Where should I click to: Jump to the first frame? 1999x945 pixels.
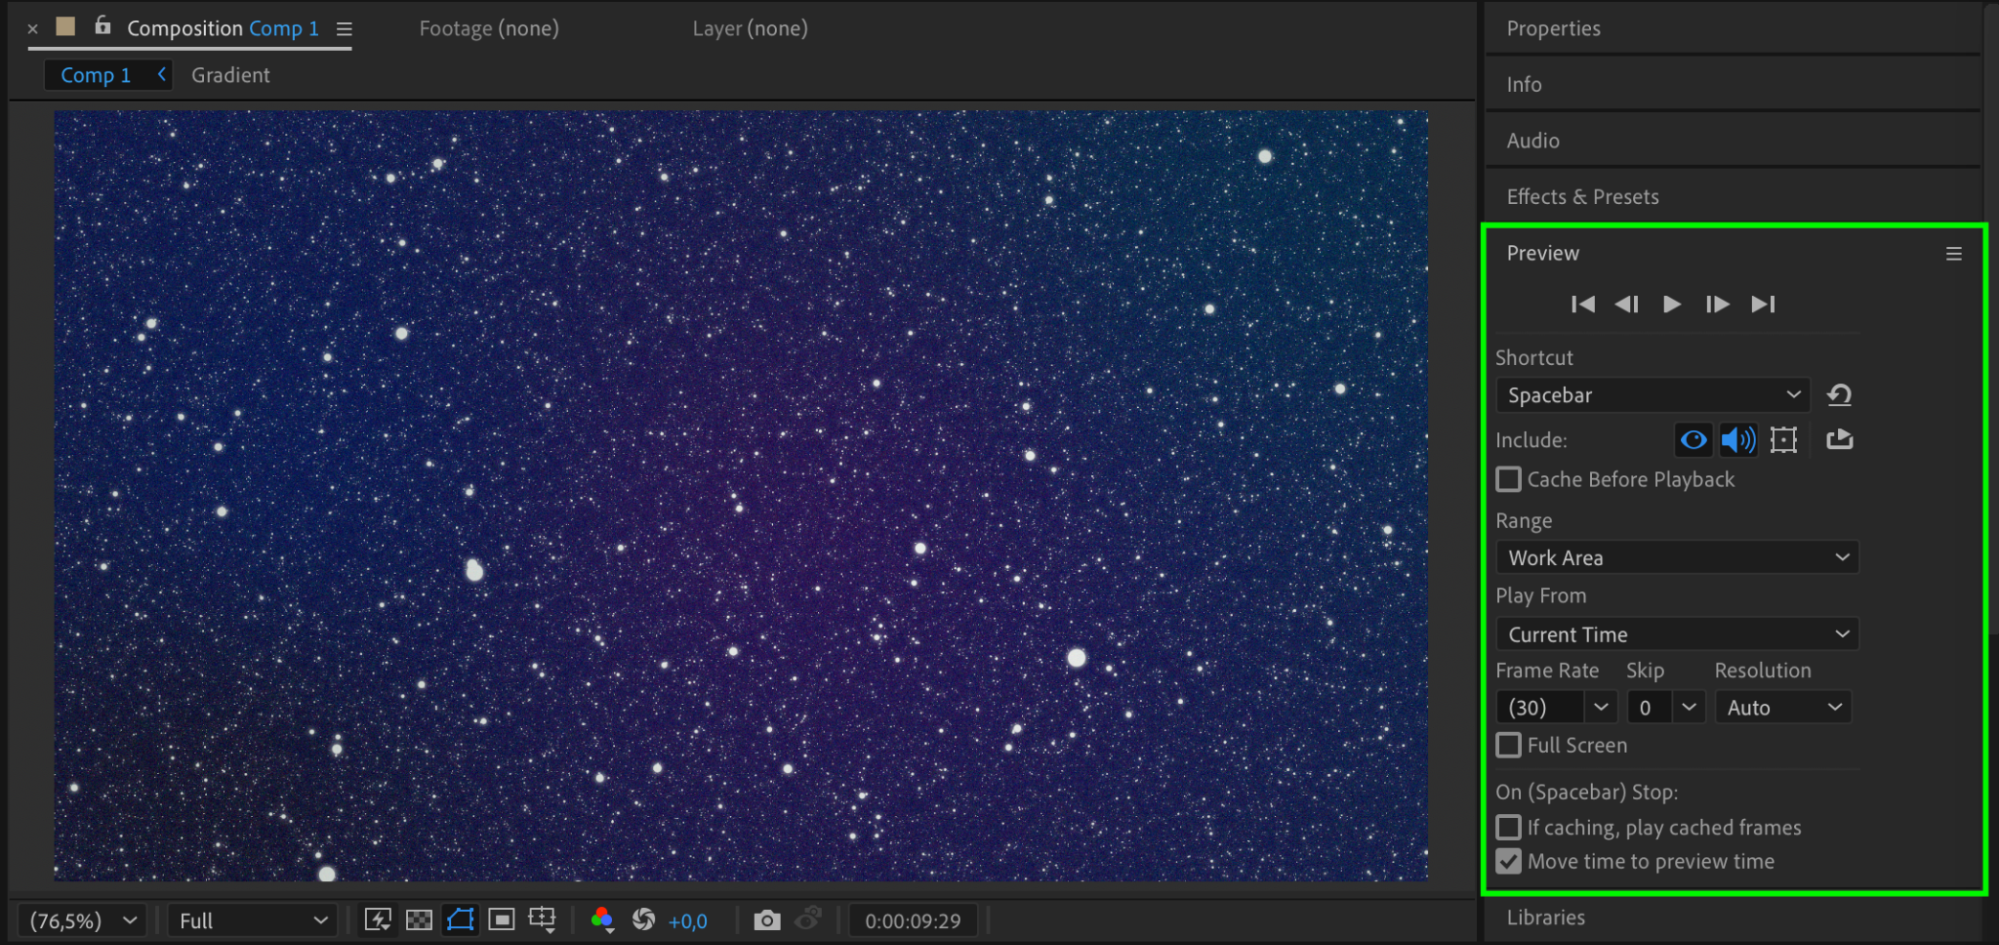pos(1582,304)
